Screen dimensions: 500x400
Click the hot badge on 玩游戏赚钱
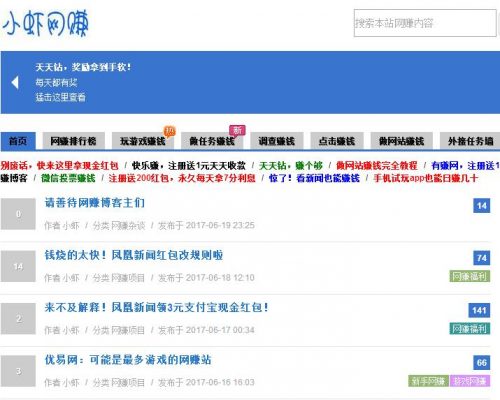(x=169, y=131)
